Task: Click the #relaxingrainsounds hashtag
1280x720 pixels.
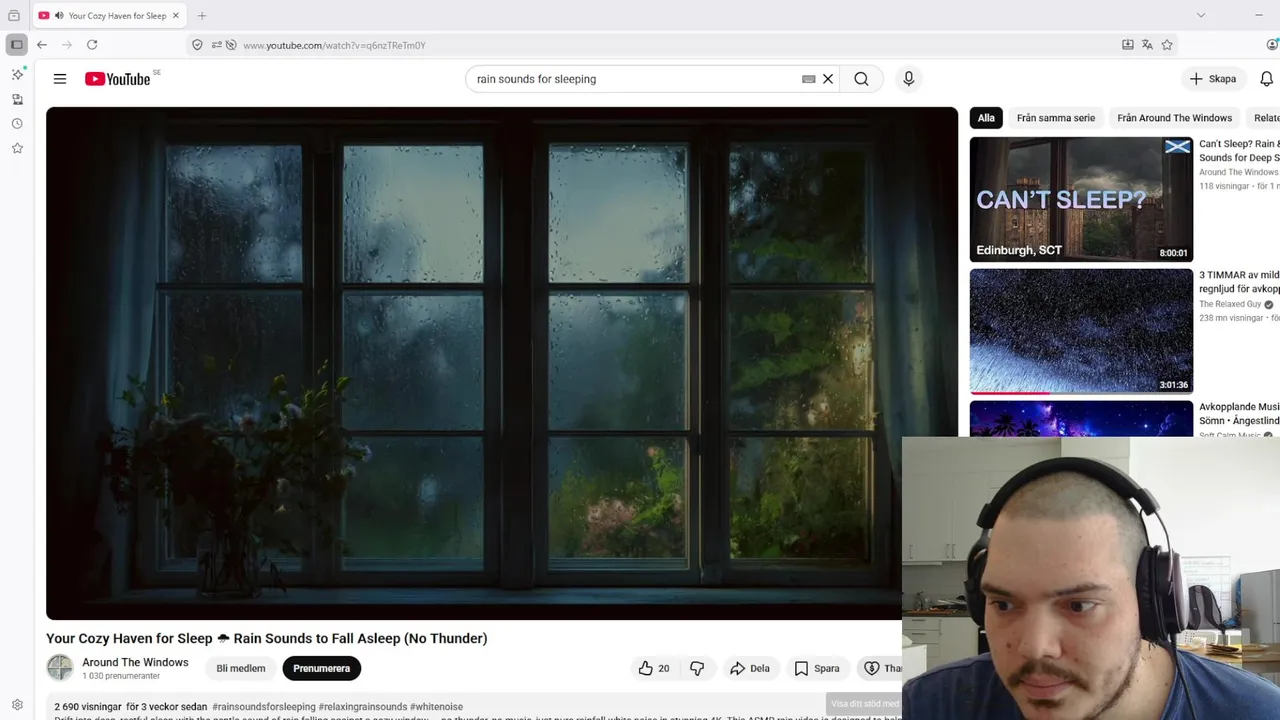Action: click(363, 707)
